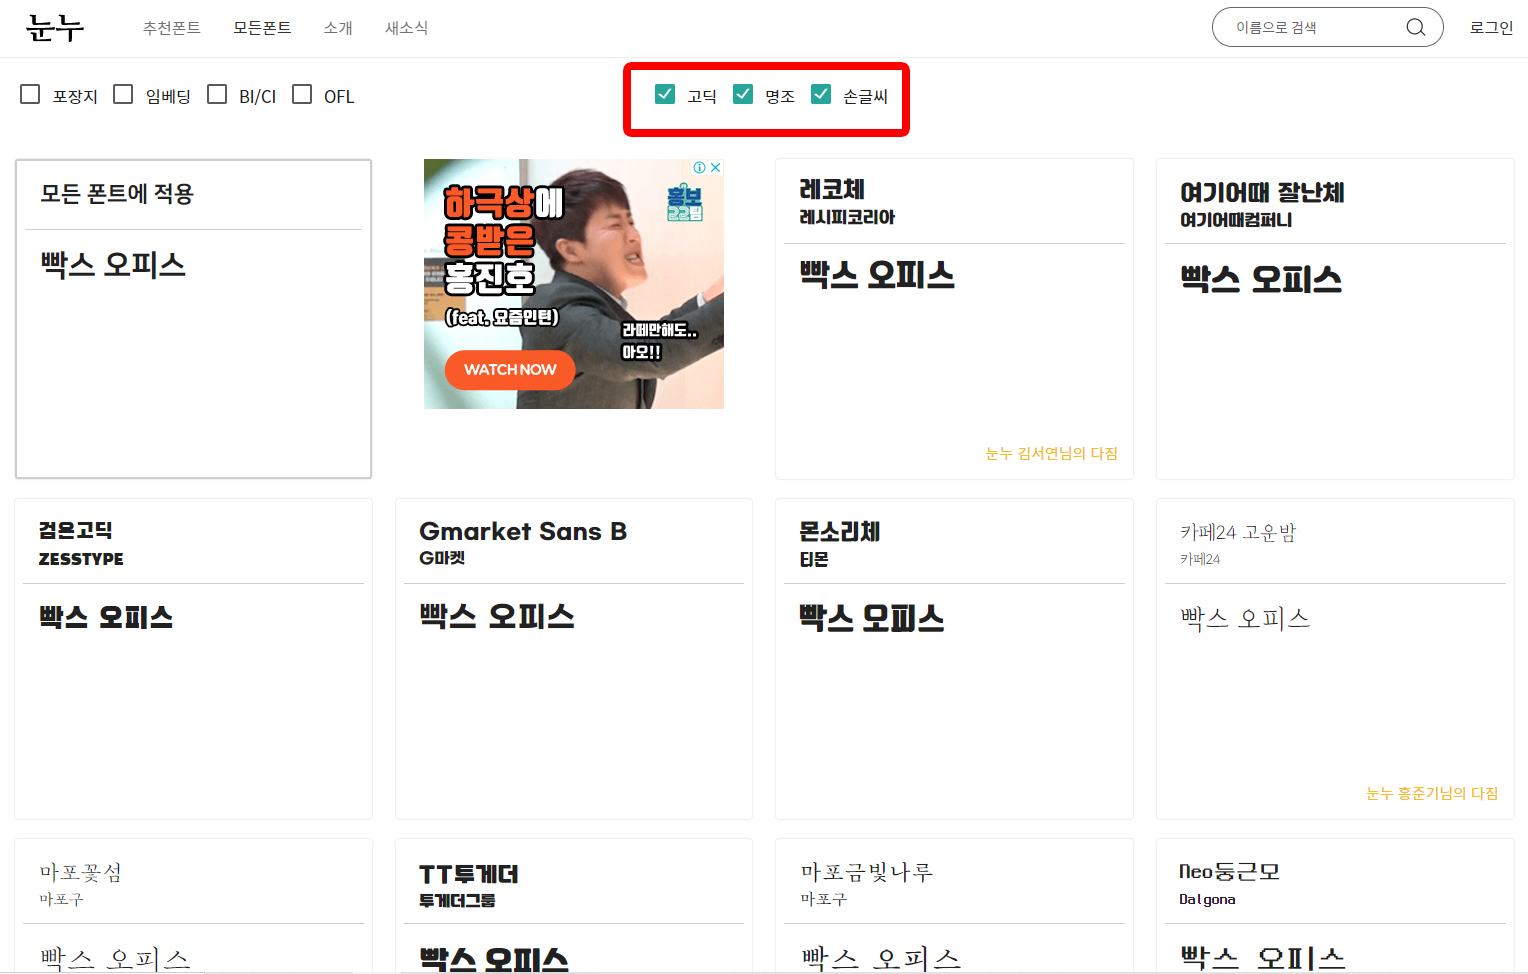Viewport: 1528px width, 974px height.
Task: Open the Gmarket Sans B font
Action: (x=523, y=531)
